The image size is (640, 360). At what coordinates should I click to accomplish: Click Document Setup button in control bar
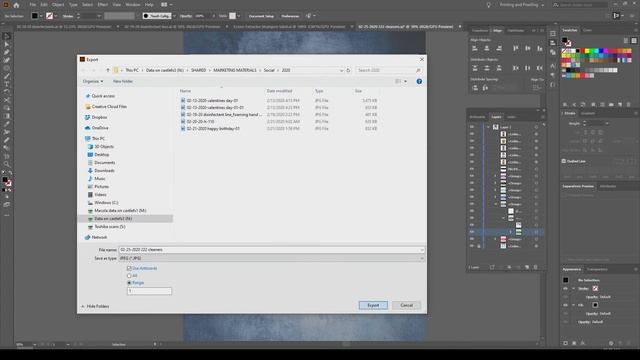(261, 16)
